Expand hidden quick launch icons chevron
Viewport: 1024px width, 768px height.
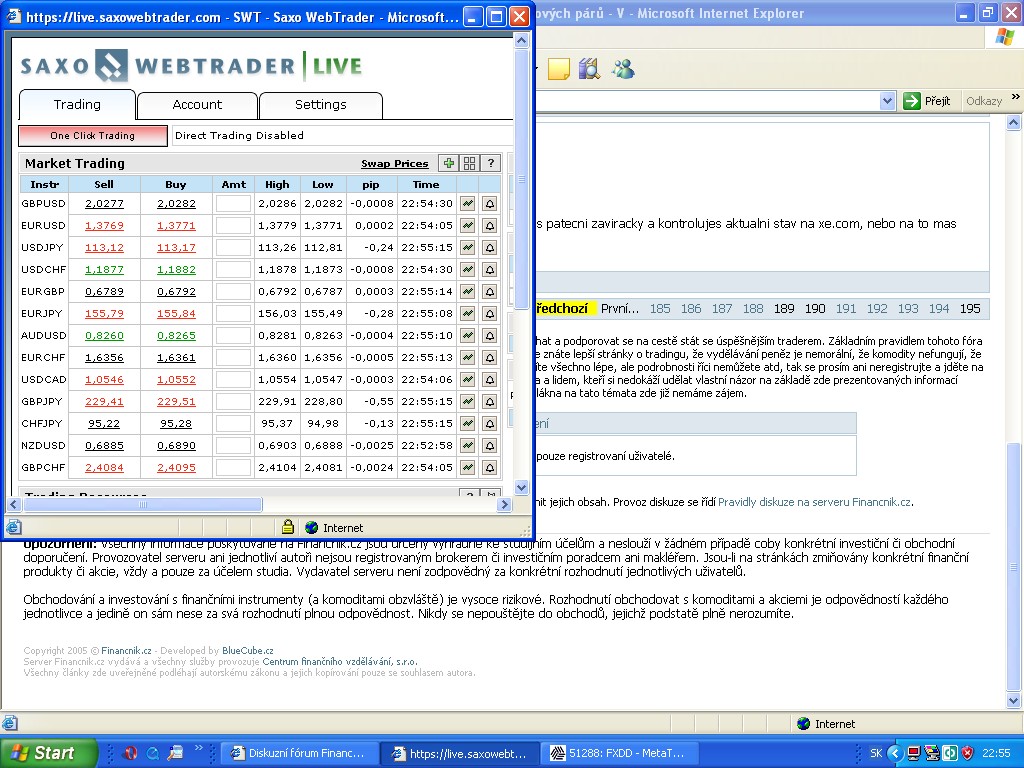pyautogui.click(x=199, y=748)
